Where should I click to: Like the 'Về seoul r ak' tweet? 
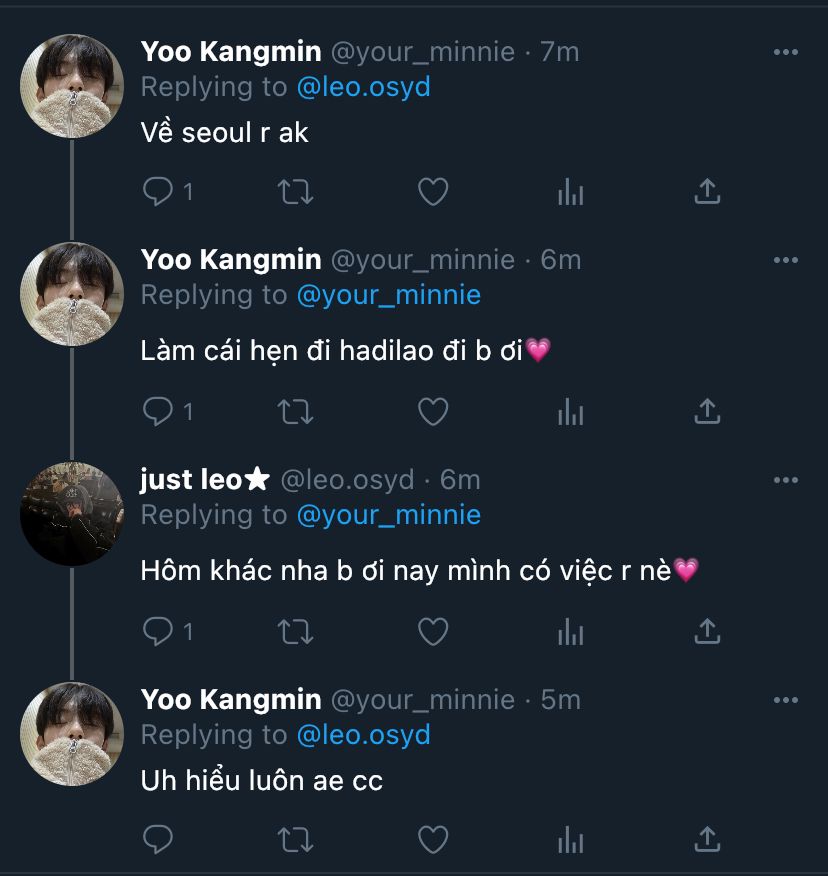coord(432,191)
